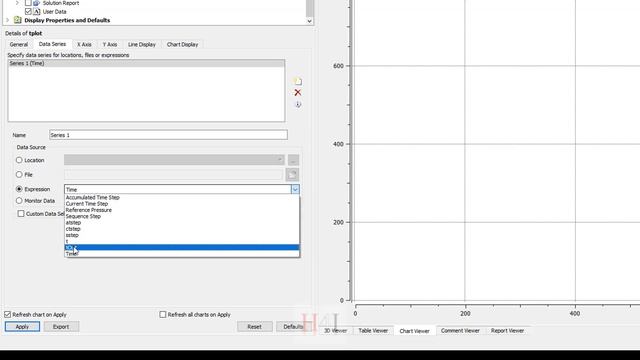640x360 pixels.
Task: Open the location editor ellipsis button
Action: coord(293,160)
